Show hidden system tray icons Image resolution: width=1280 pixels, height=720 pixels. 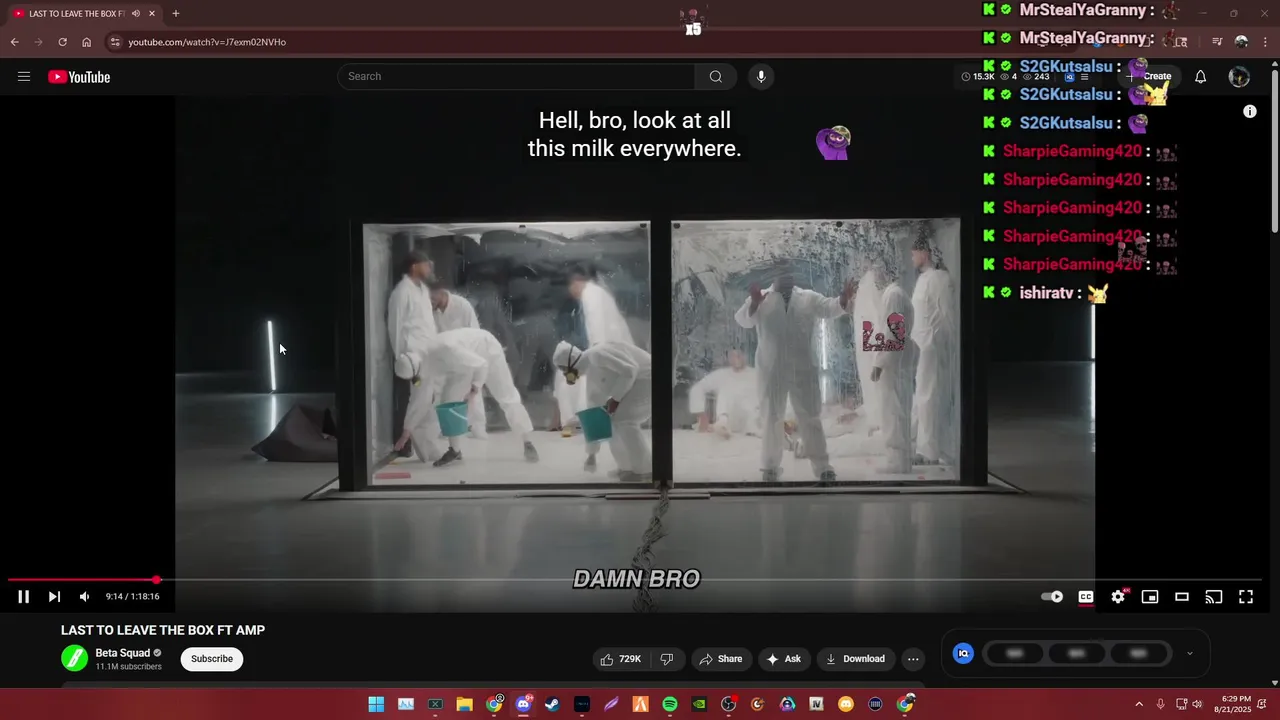click(x=1139, y=704)
